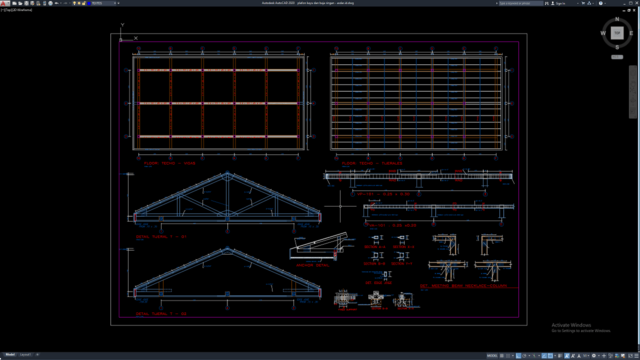Toggle Isometric drafting in status bar
Viewport: 640px width, 360px height.
(534, 356)
